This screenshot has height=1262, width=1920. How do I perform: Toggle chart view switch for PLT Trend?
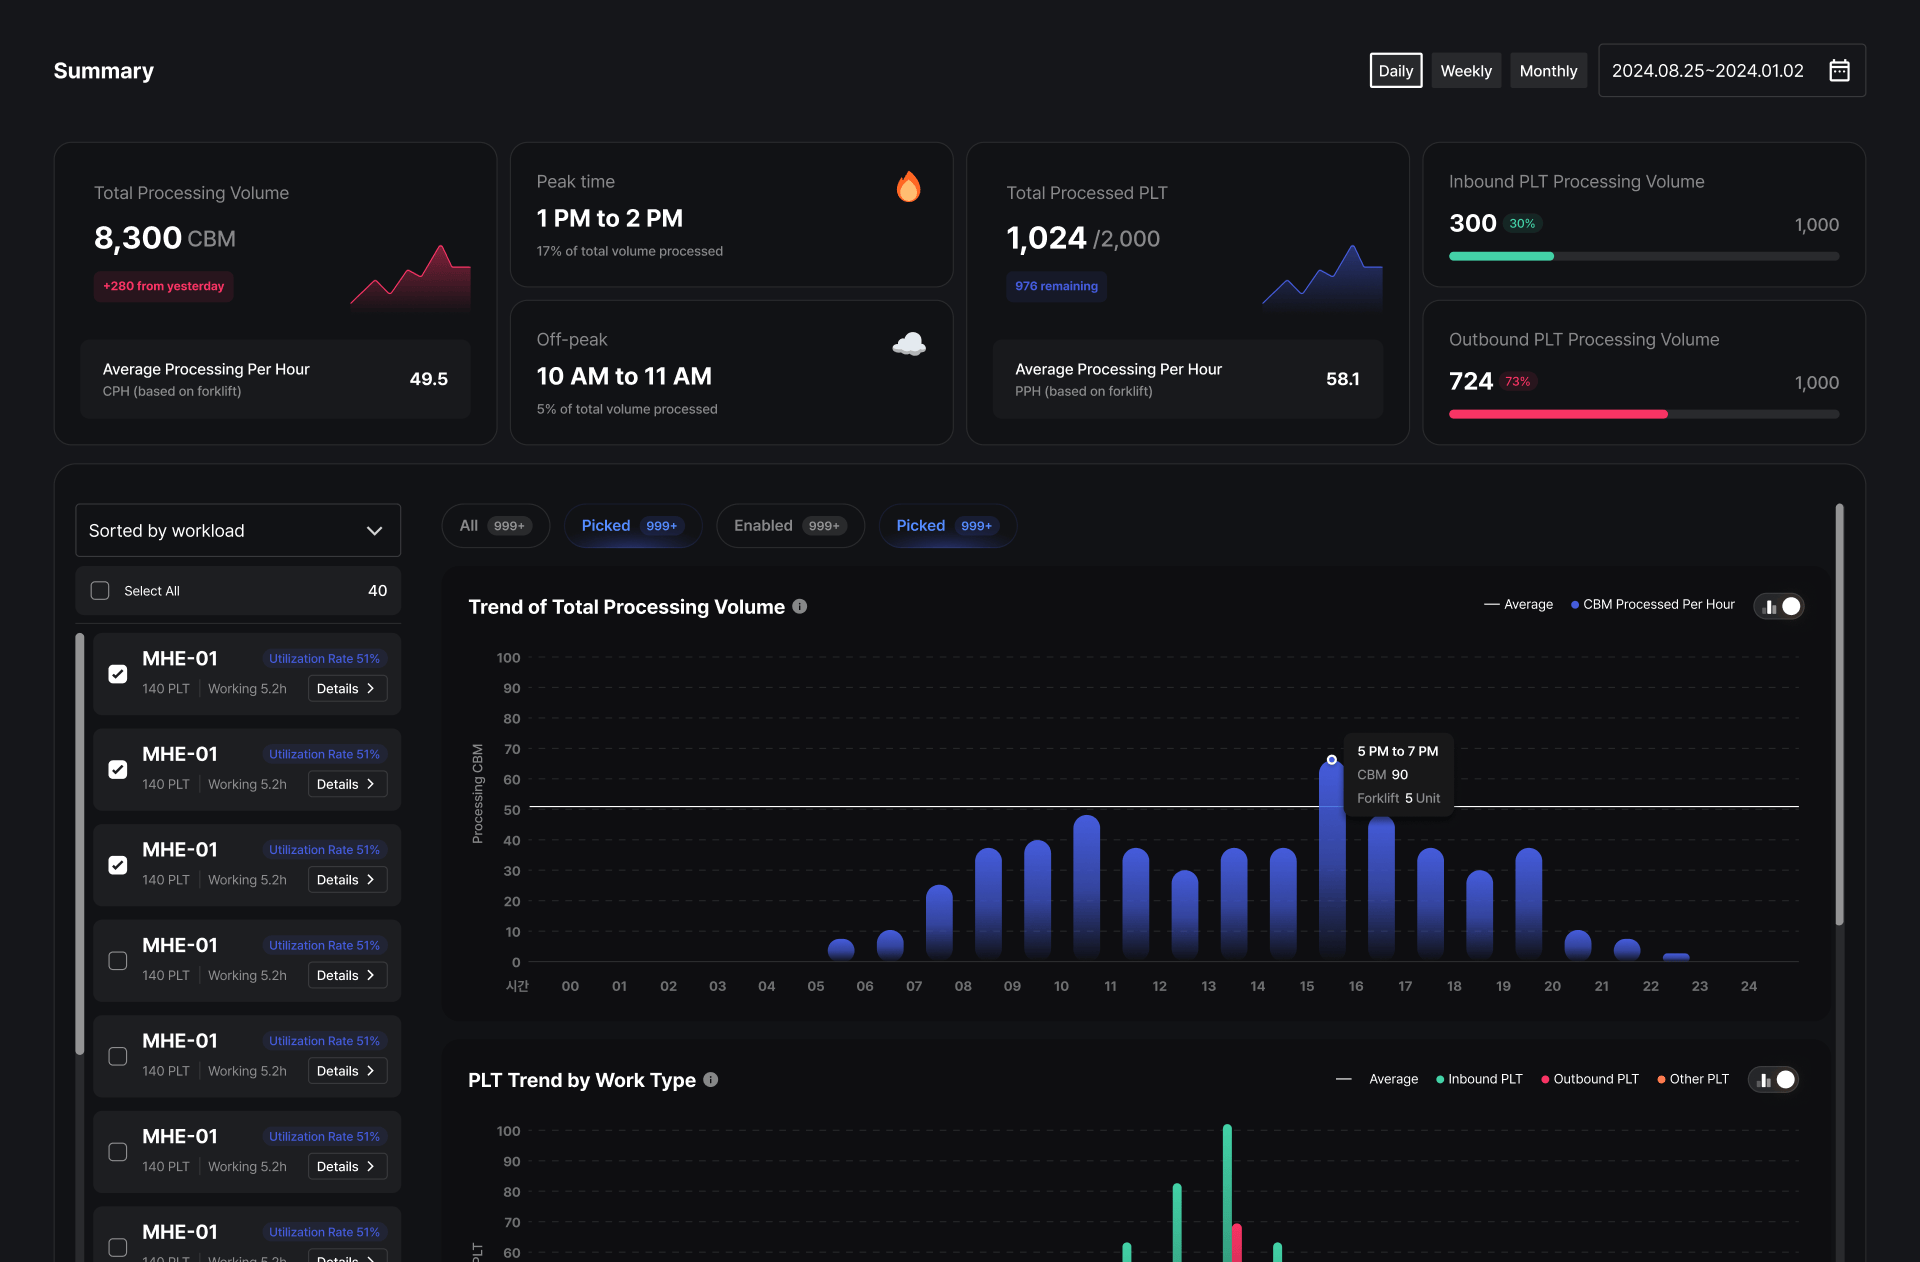pos(1774,1080)
